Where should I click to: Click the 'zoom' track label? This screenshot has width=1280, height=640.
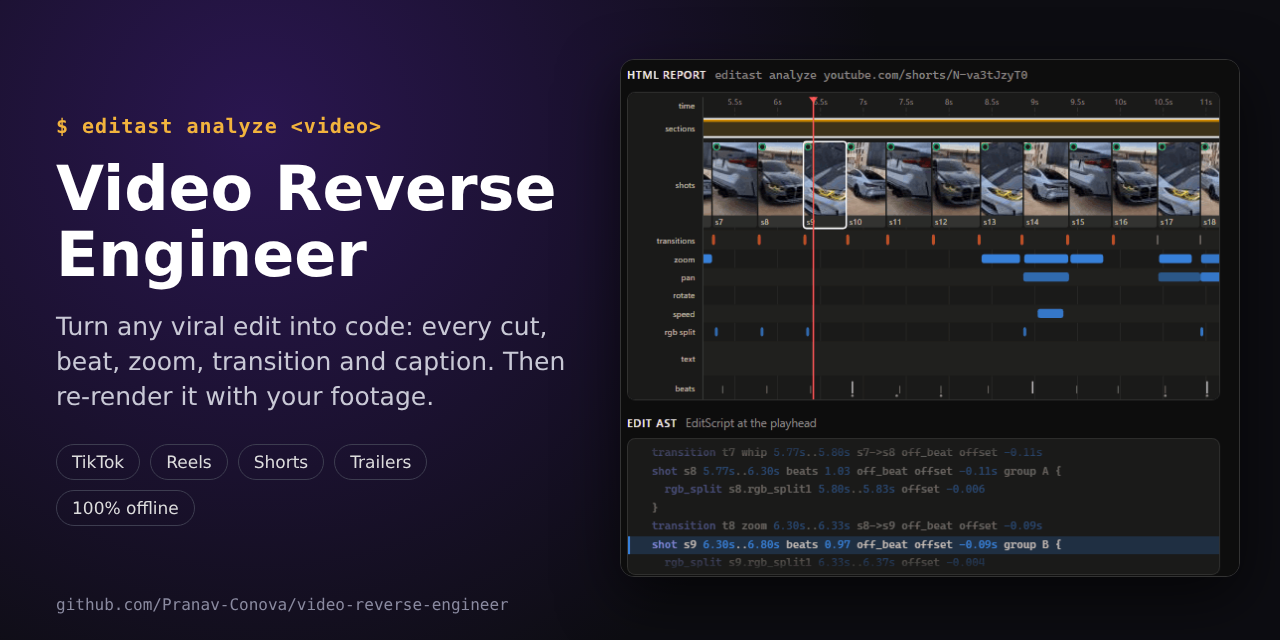[x=684, y=260]
